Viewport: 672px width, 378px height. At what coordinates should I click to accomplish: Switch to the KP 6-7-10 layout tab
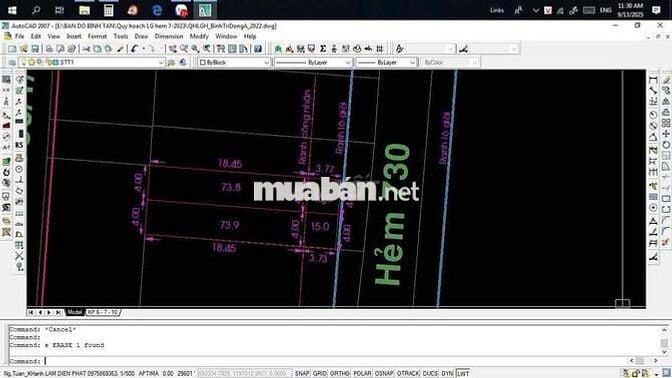[x=103, y=312]
